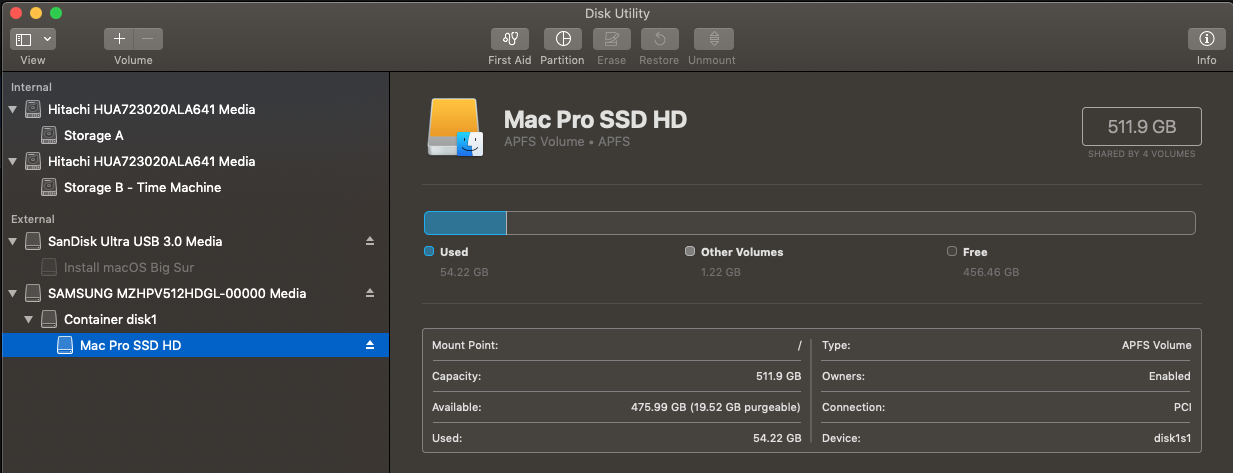This screenshot has width=1233, height=473.
Task: Collapse the Container disk1 disclosure triangle
Action: pyautogui.click(x=29, y=319)
